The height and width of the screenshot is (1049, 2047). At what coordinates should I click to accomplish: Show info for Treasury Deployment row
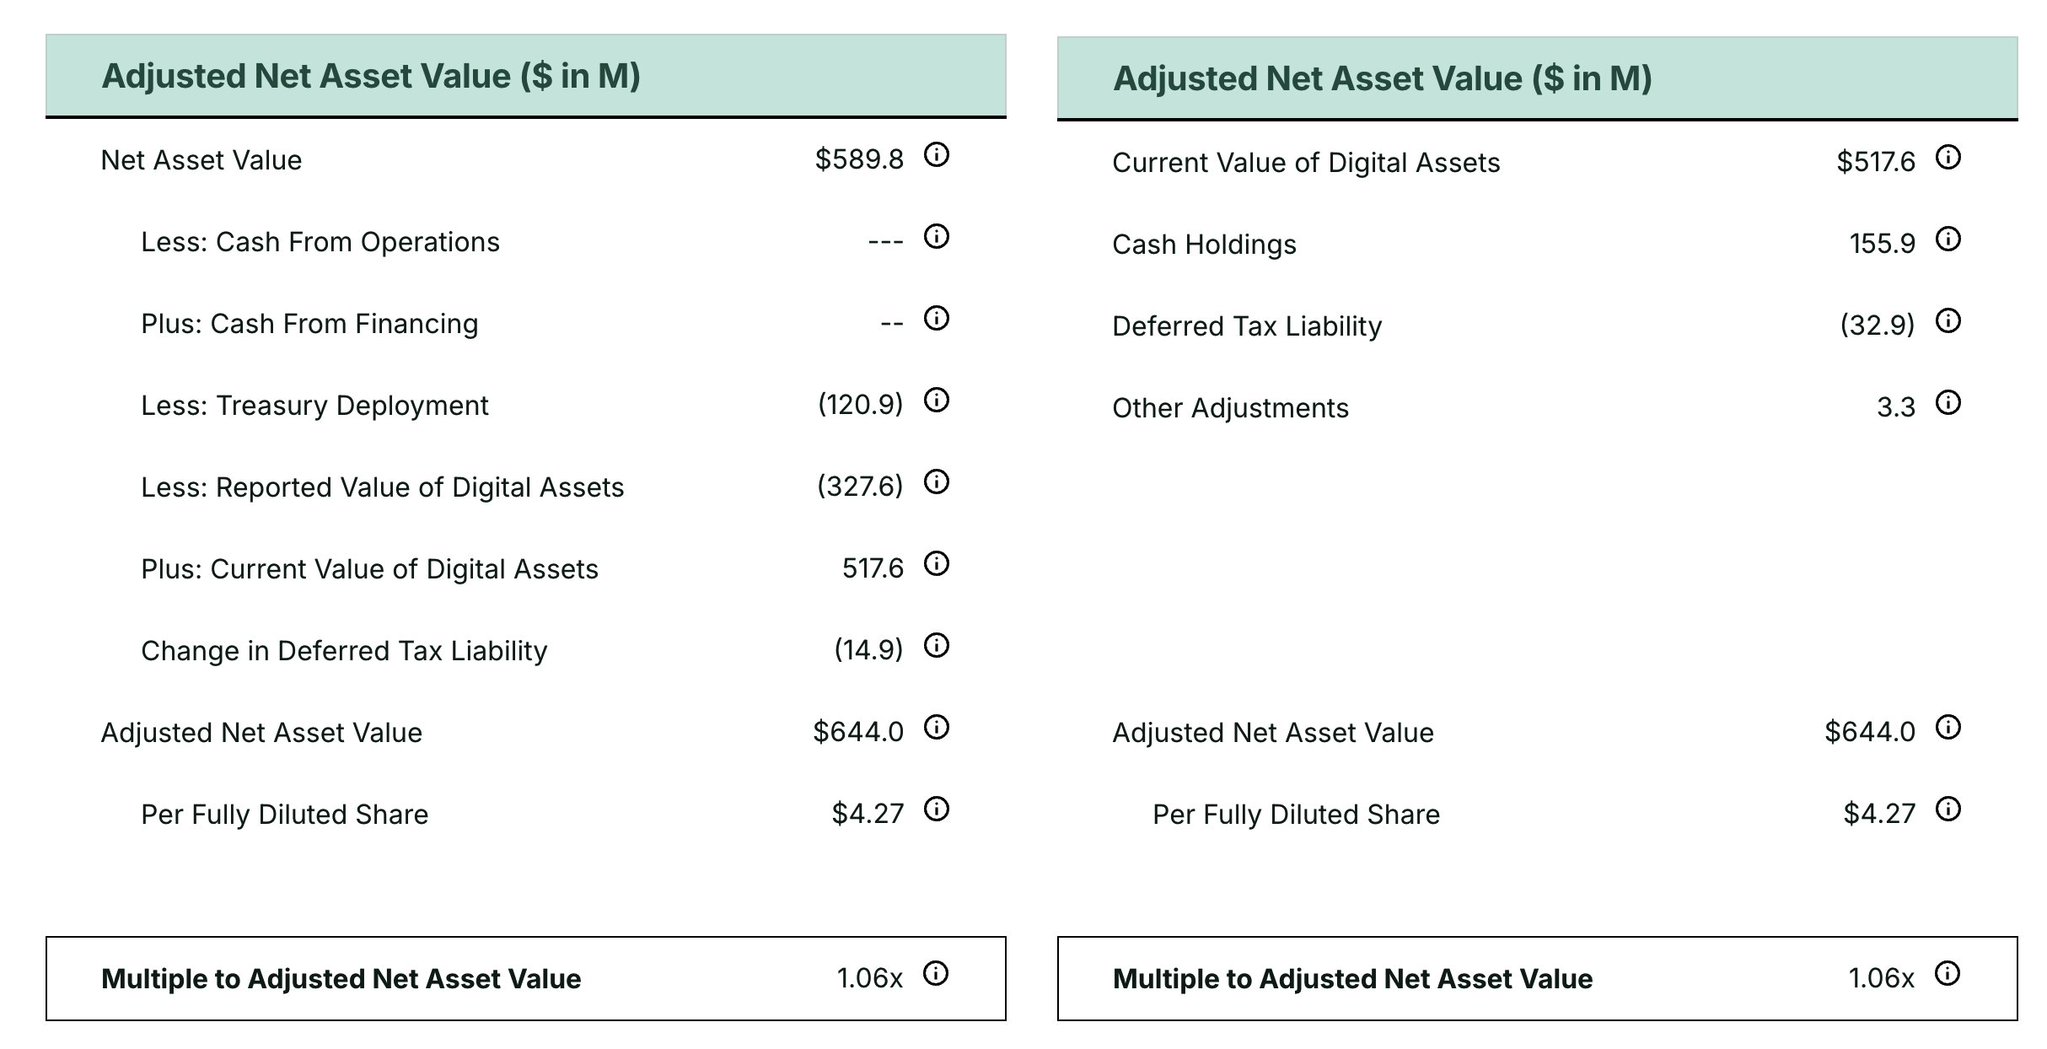point(936,401)
